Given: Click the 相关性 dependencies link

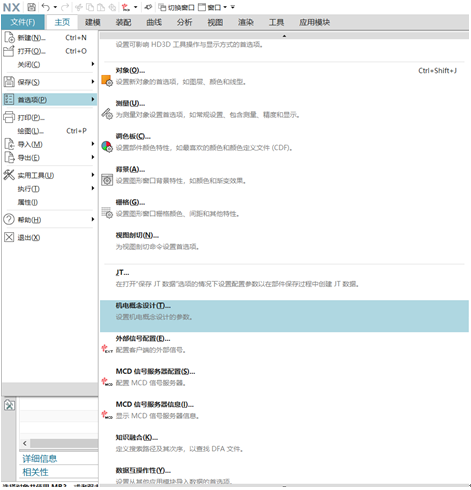Looking at the screenshot, I should 35,472.
